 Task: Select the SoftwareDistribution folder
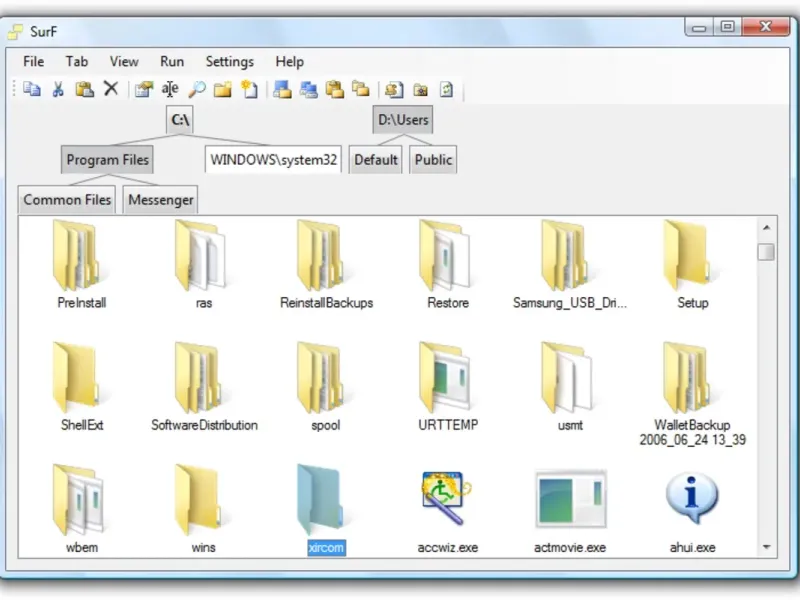[x=204, y=387]
